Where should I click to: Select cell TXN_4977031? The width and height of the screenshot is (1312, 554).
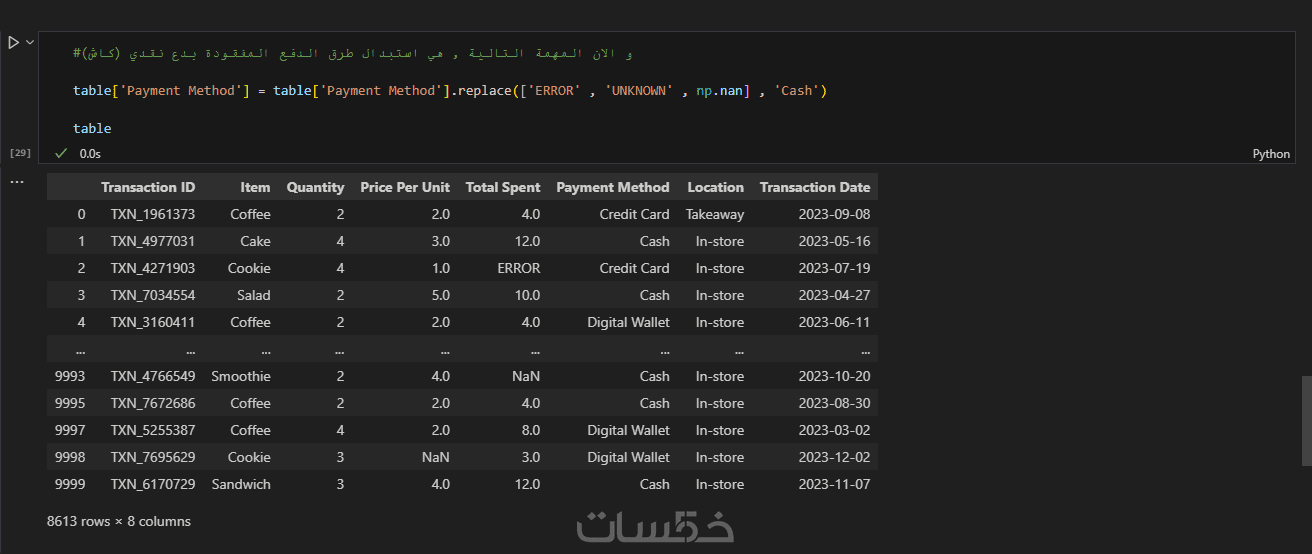[153, 241]
